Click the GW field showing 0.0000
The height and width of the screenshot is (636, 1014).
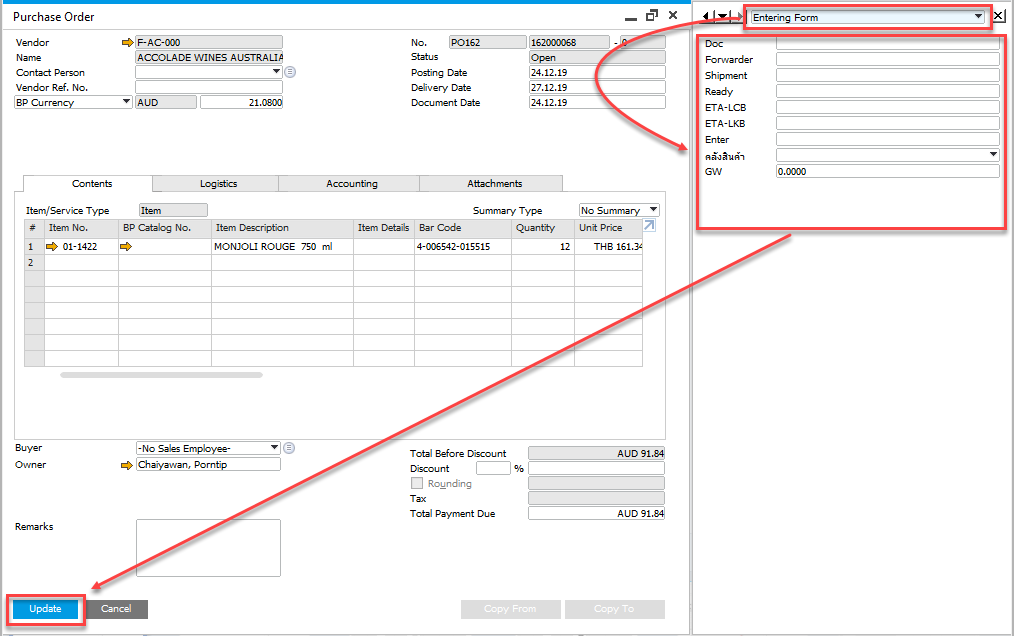tap(888, 171)
